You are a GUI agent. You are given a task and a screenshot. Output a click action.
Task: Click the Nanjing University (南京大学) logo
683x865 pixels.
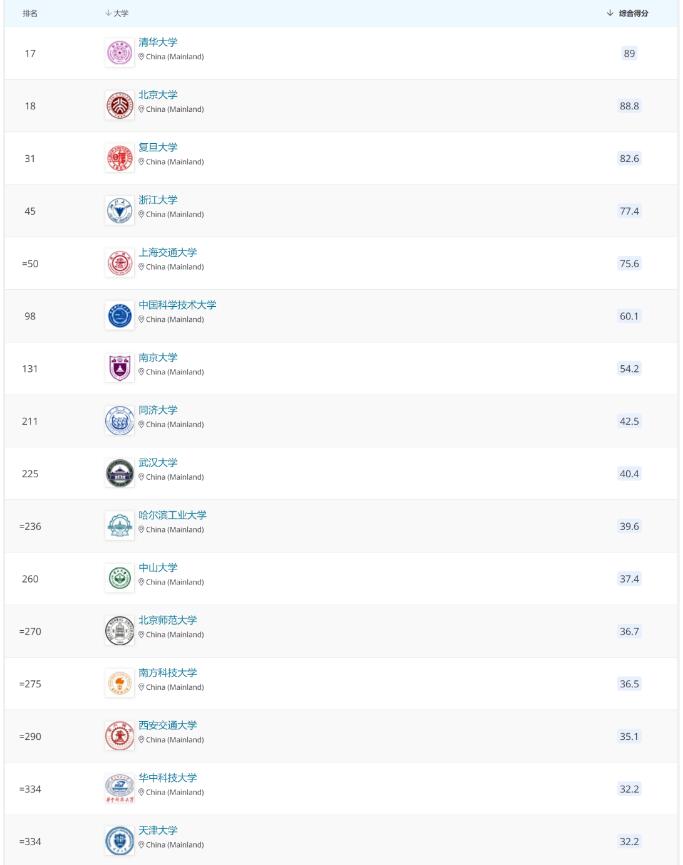coord(119,368)
